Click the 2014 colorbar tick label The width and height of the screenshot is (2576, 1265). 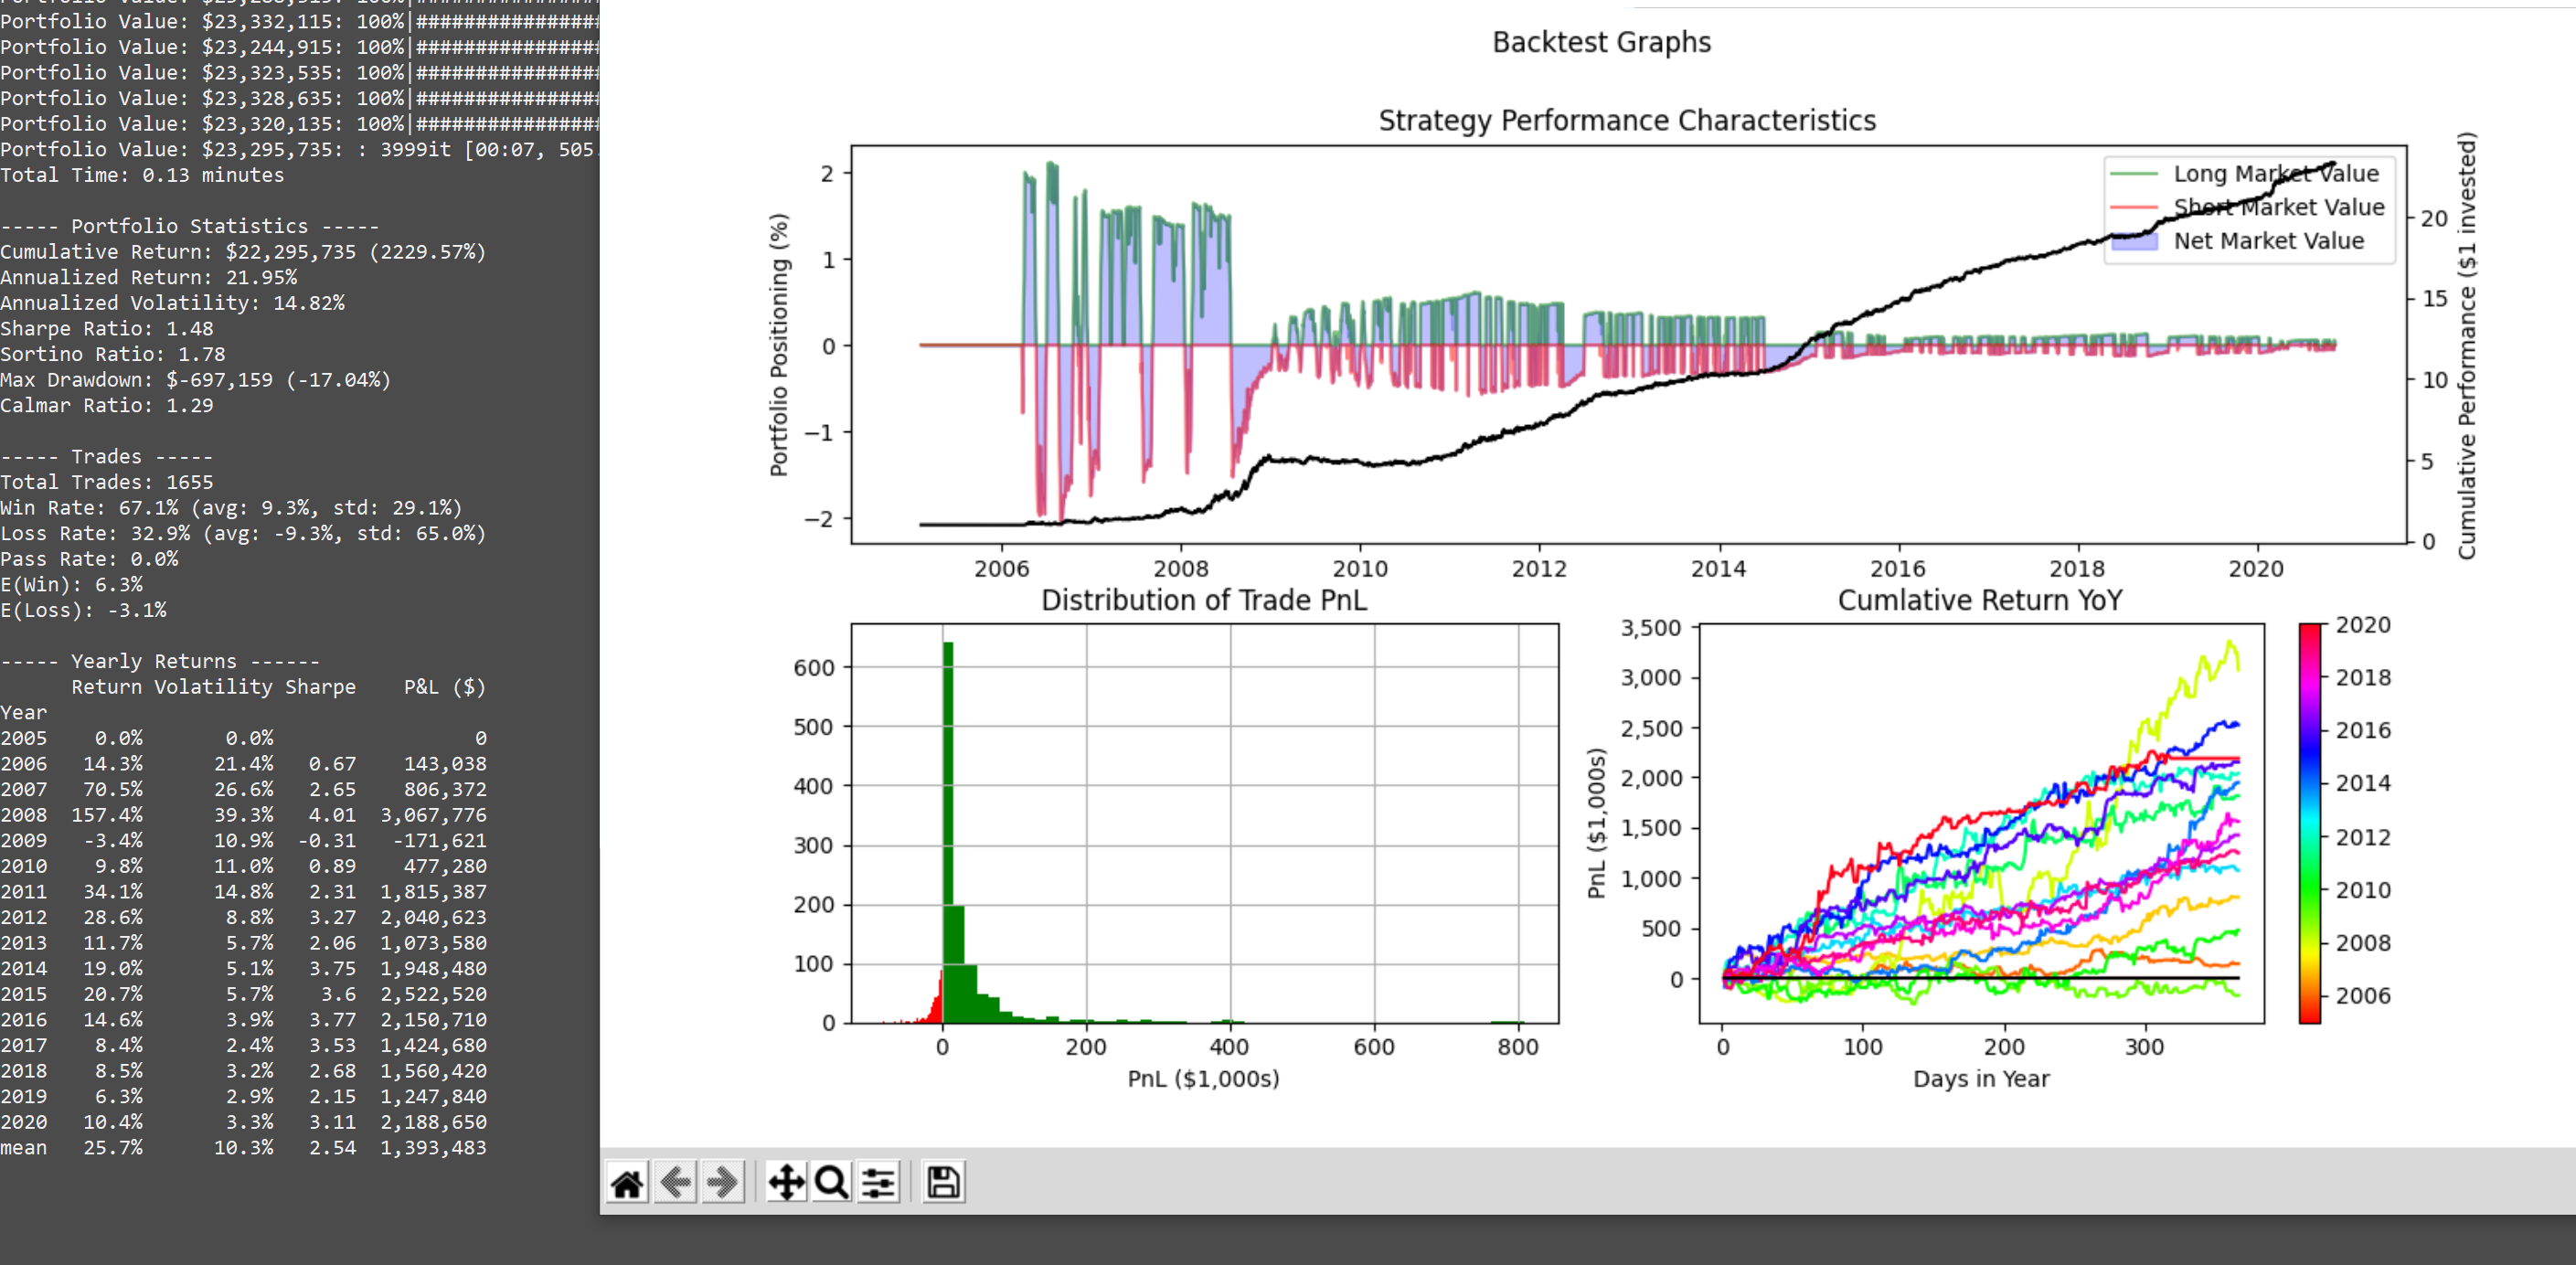pyautogui.click(x=2363, y=783)
